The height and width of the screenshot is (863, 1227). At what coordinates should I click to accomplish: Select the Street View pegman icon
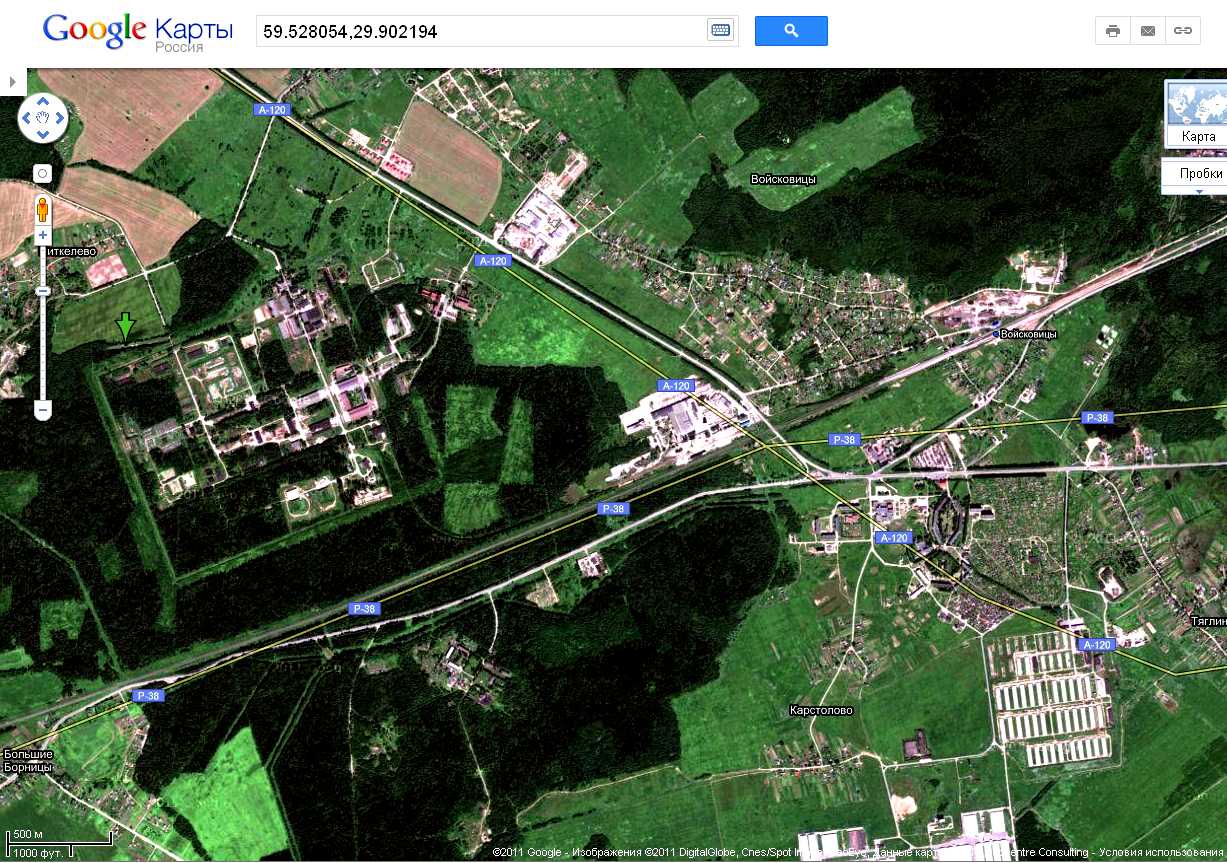42,209
